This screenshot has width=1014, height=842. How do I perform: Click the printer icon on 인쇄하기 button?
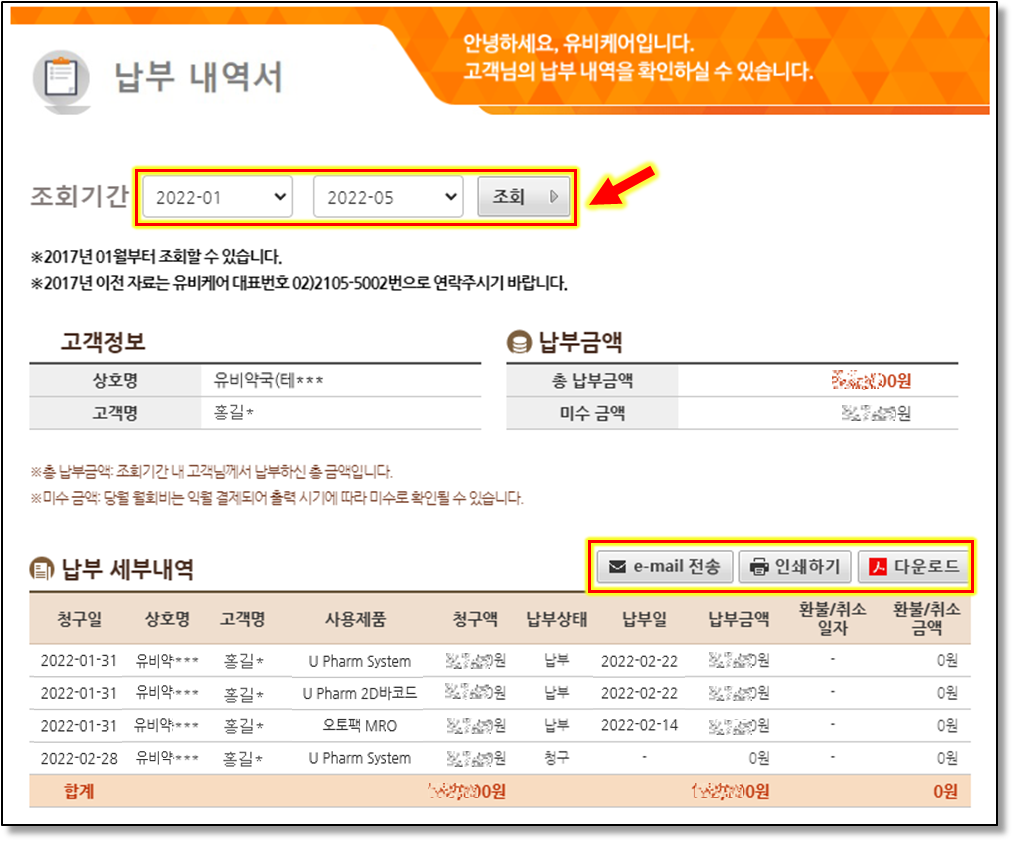(759, 567)
